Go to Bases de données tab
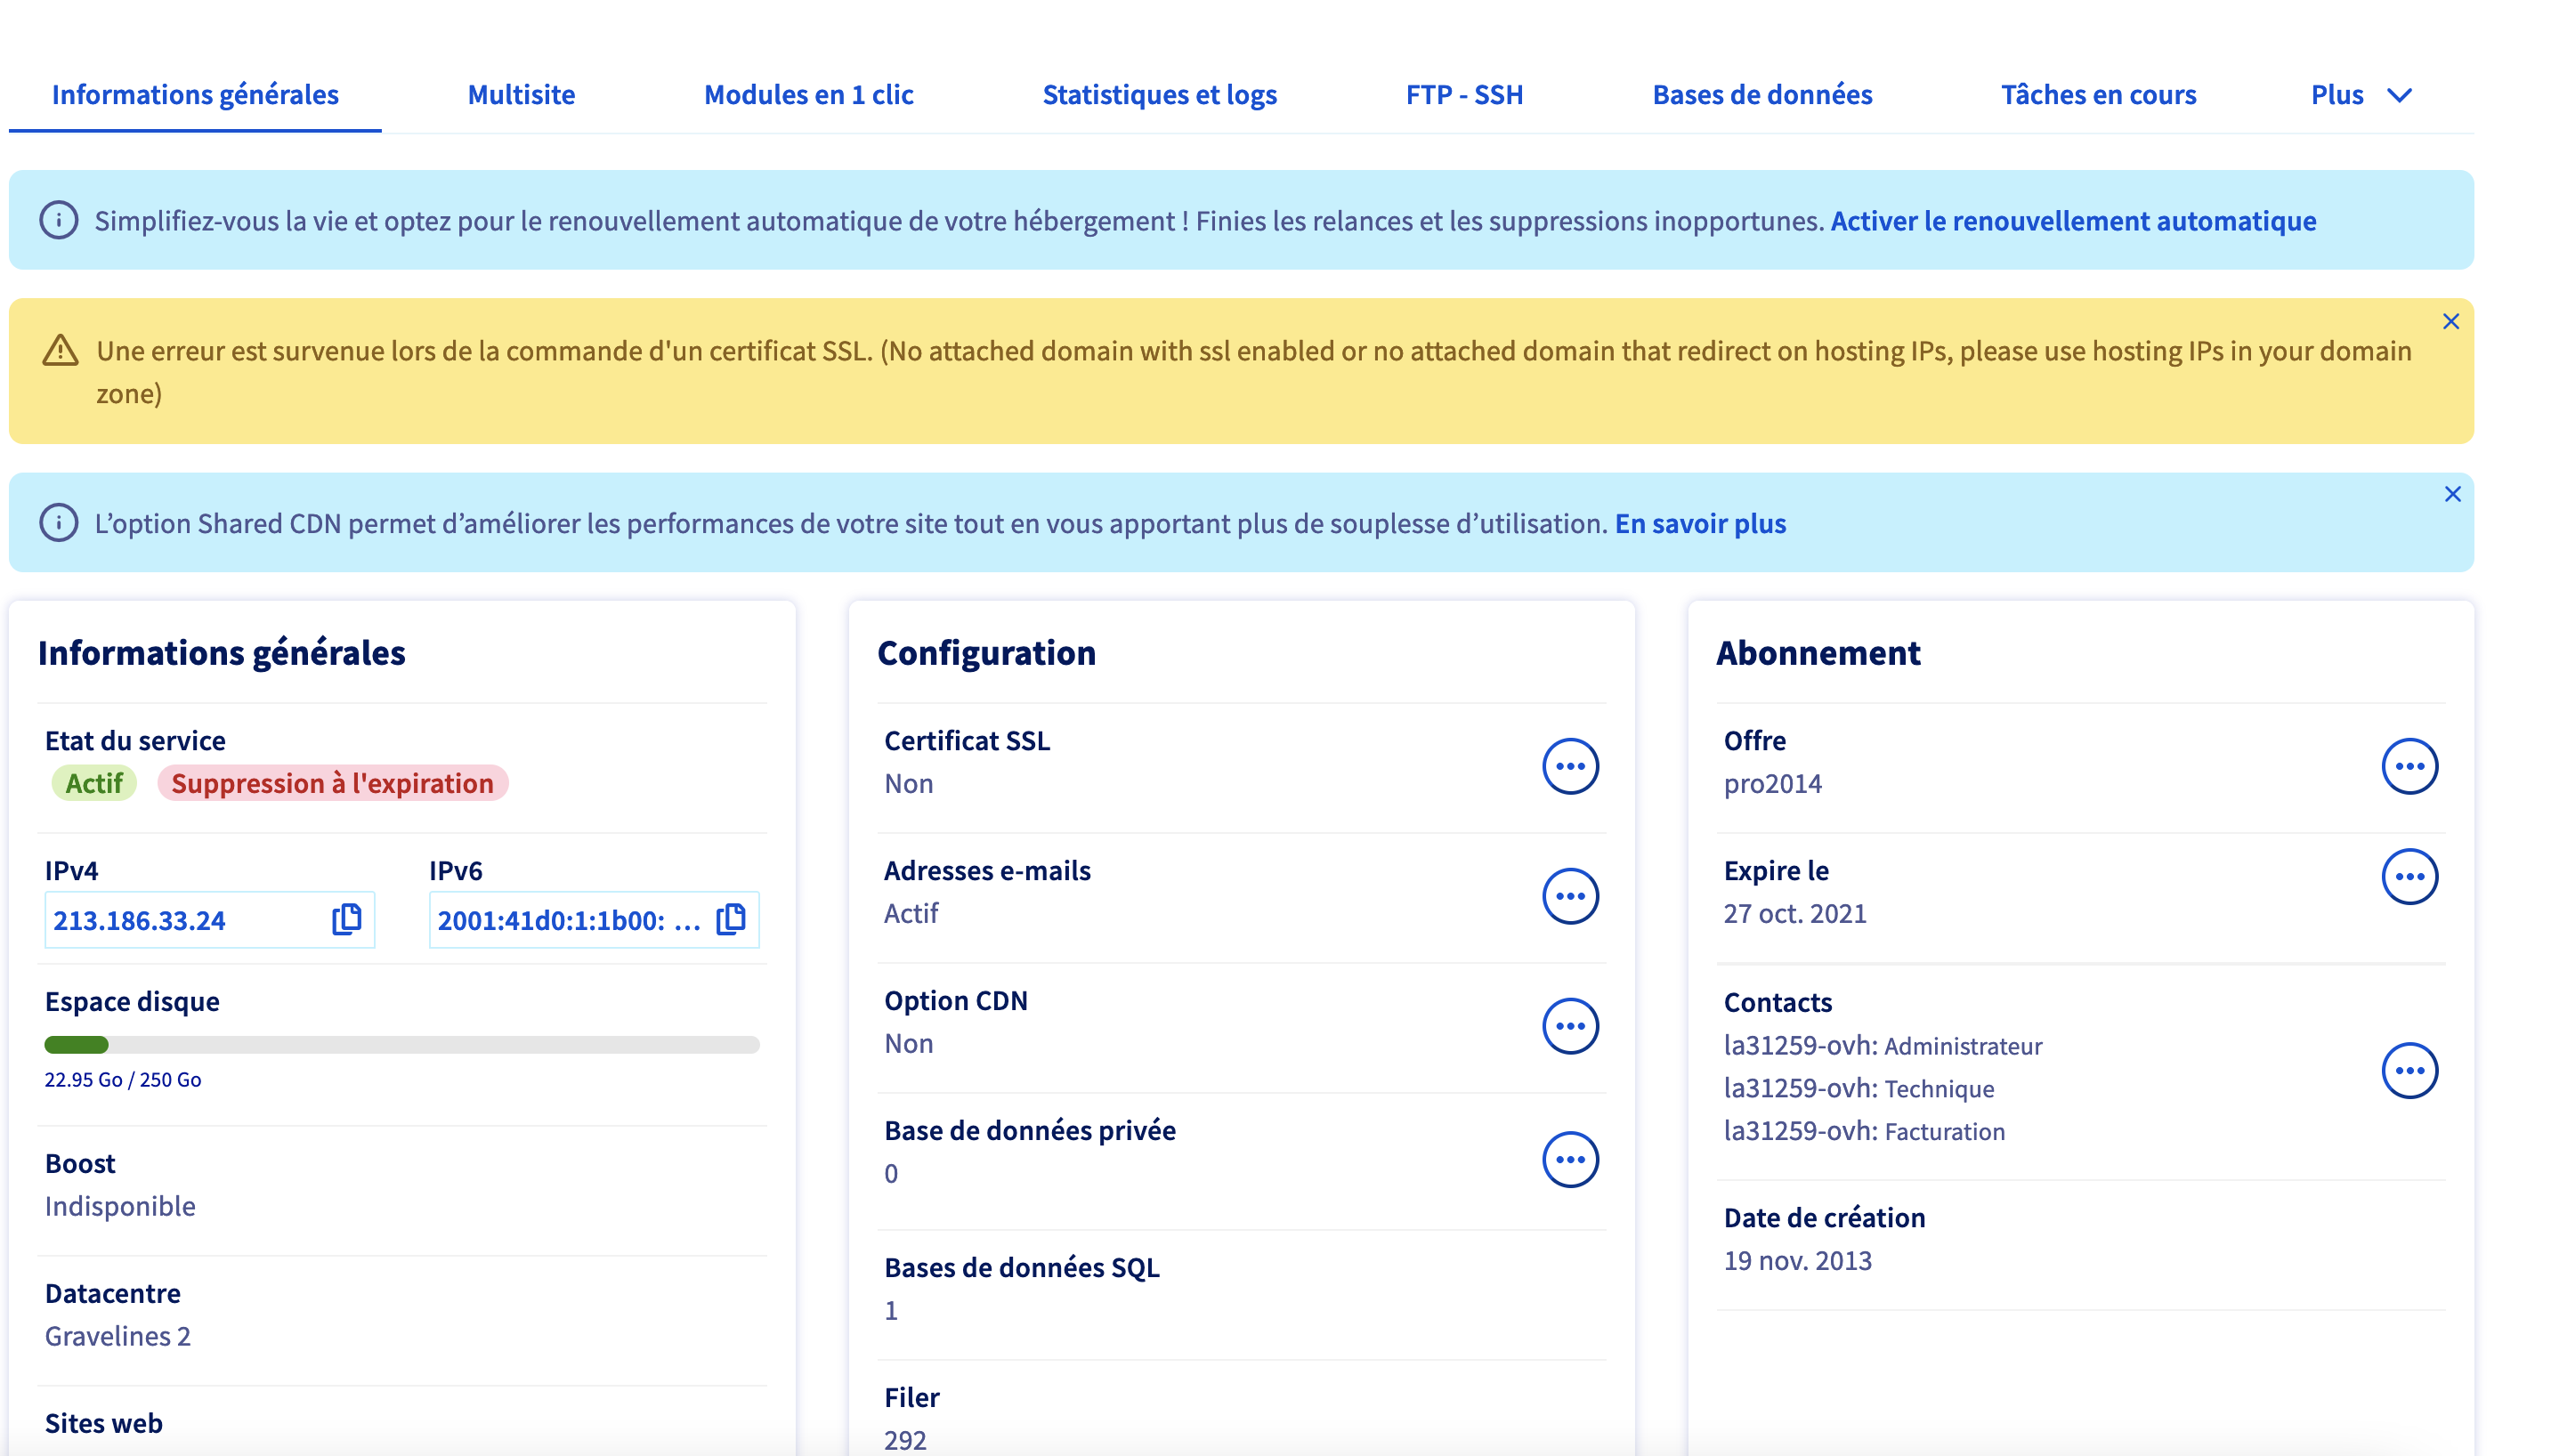The height and width of the screenshot is (1456, 2551). (1761, 95)
